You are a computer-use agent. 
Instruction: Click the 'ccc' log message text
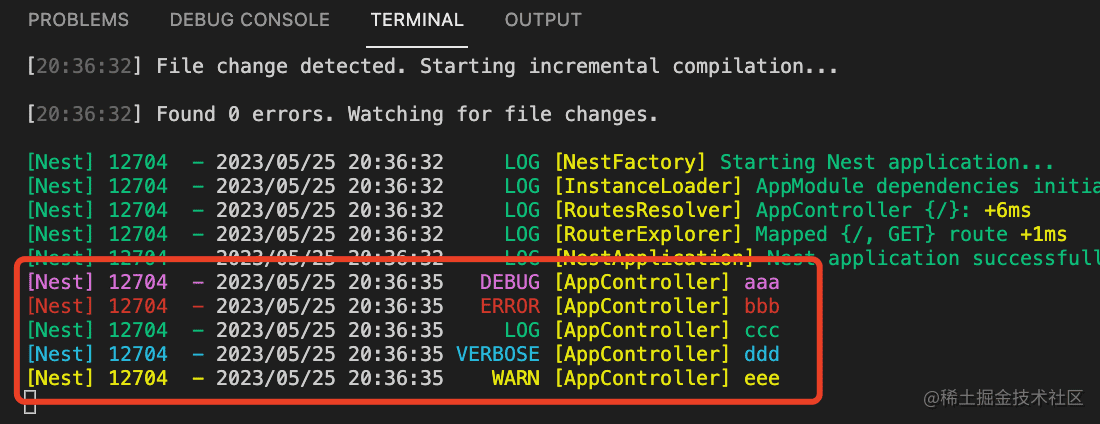(762, 330)
